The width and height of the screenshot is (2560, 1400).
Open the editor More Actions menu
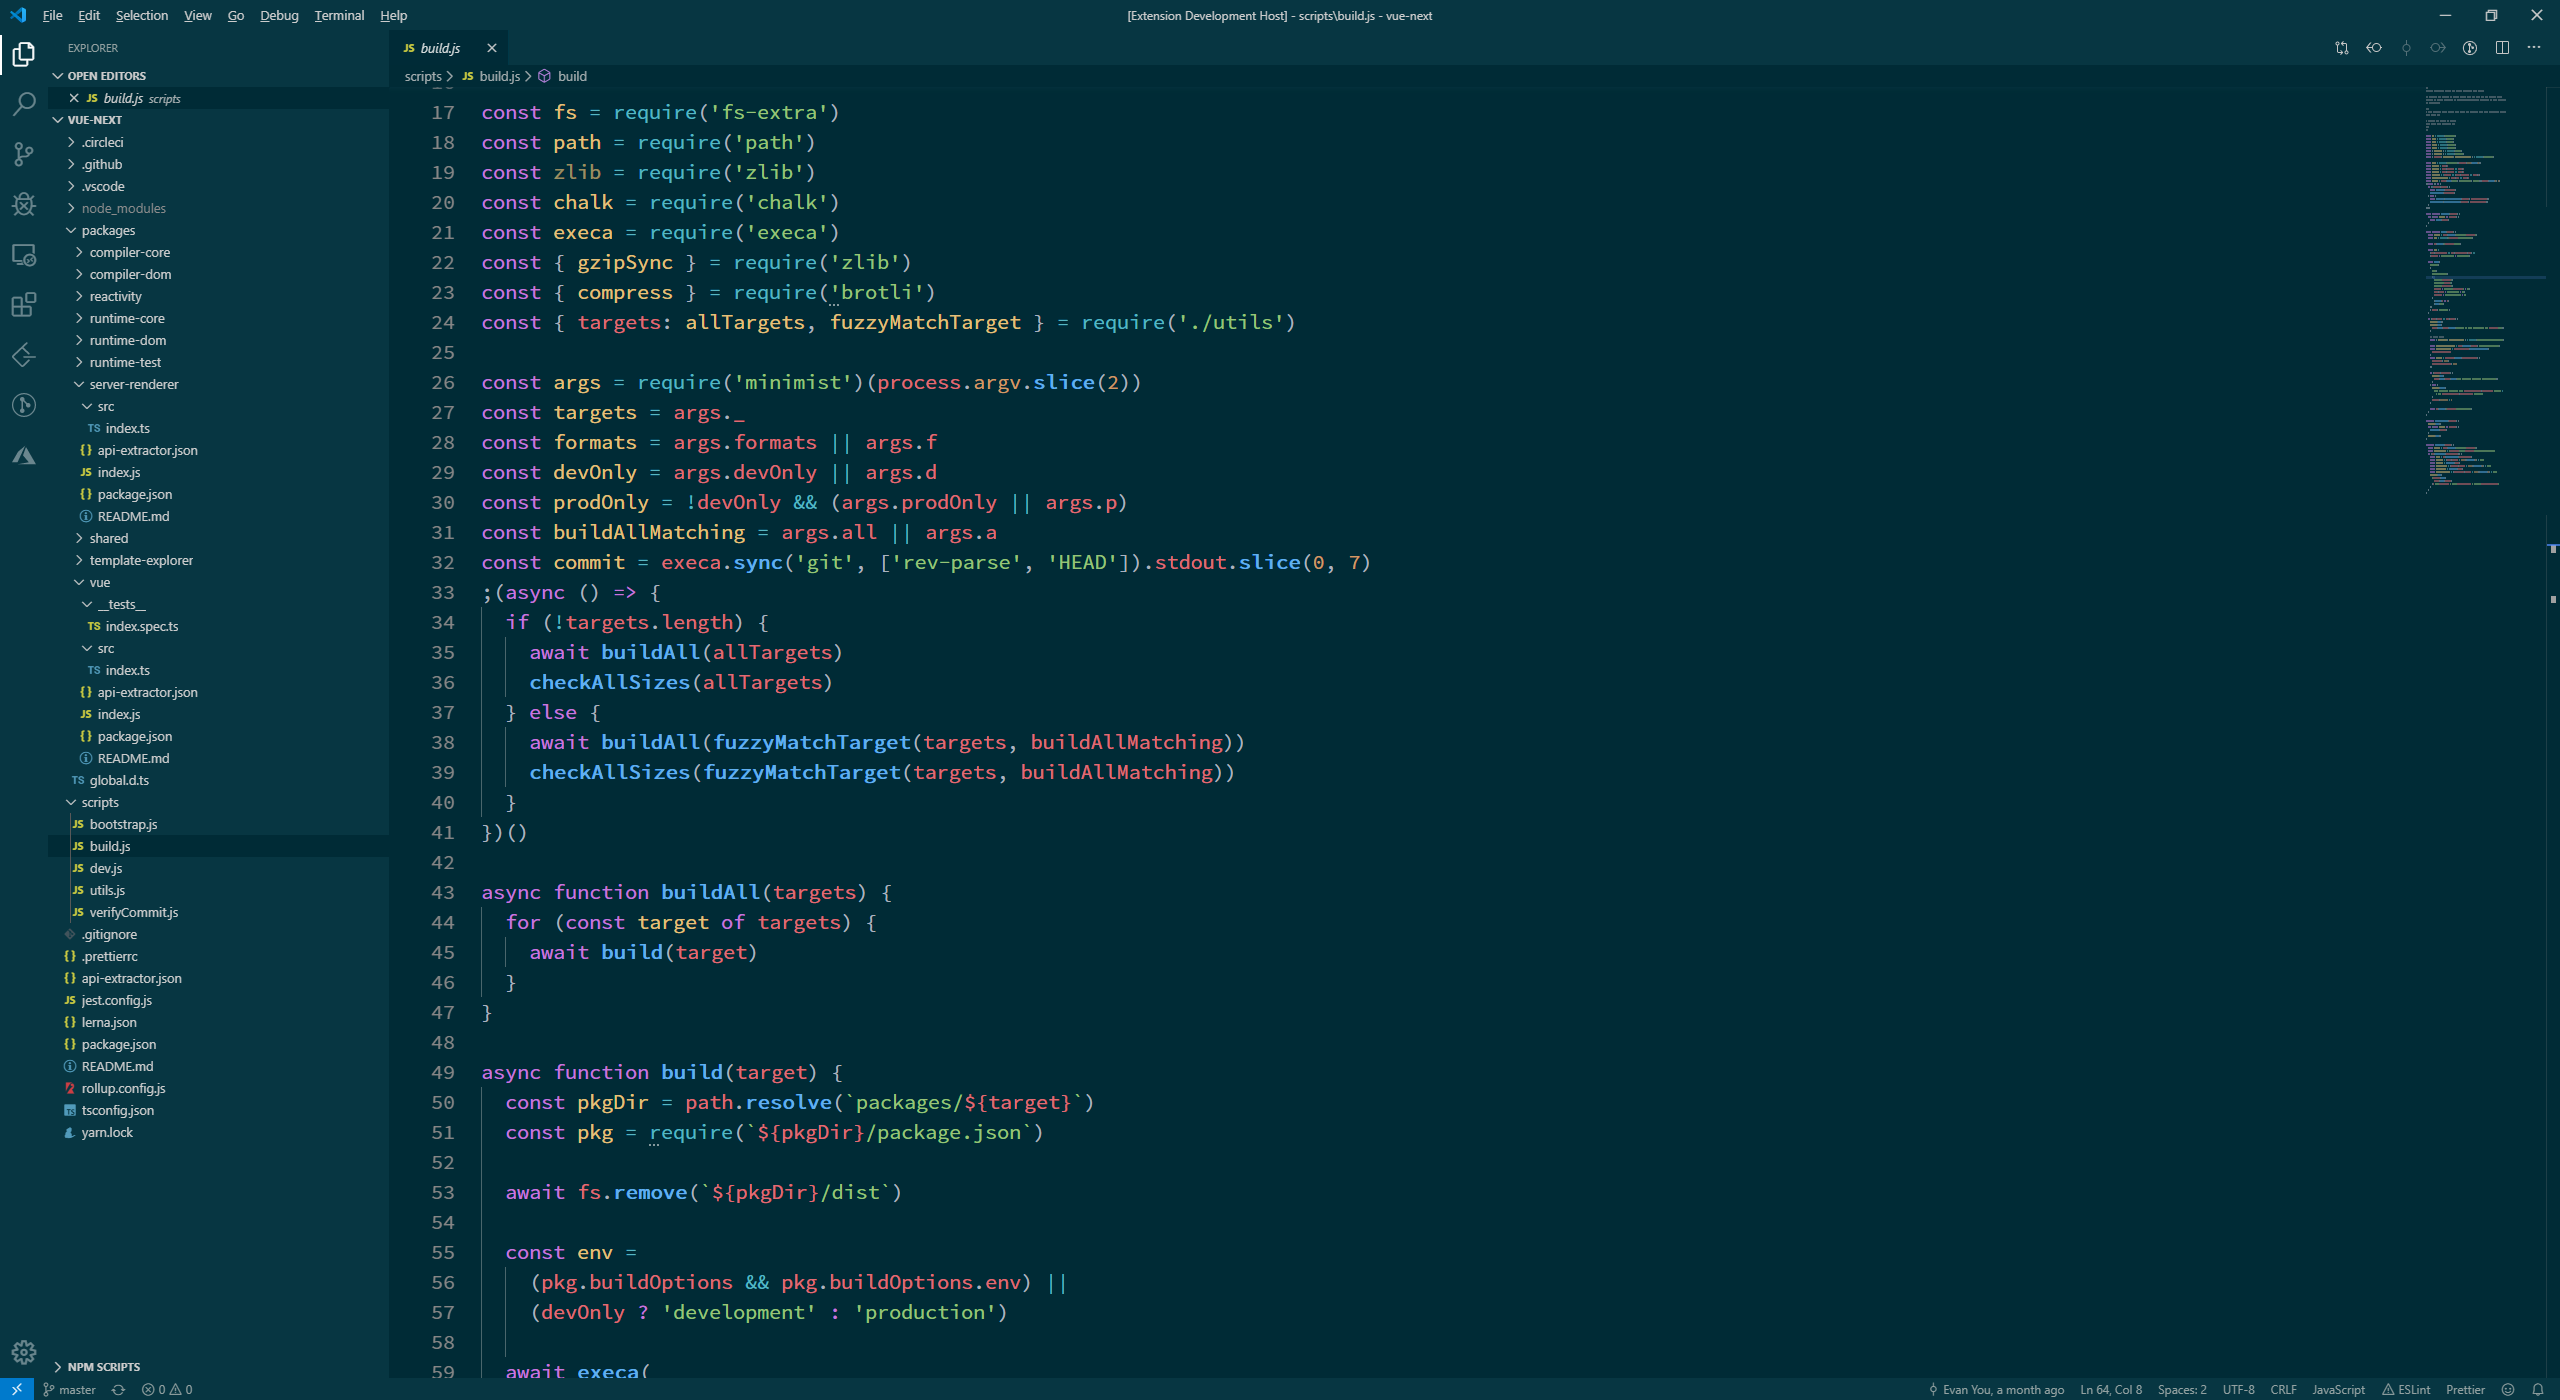(2534, 48)
